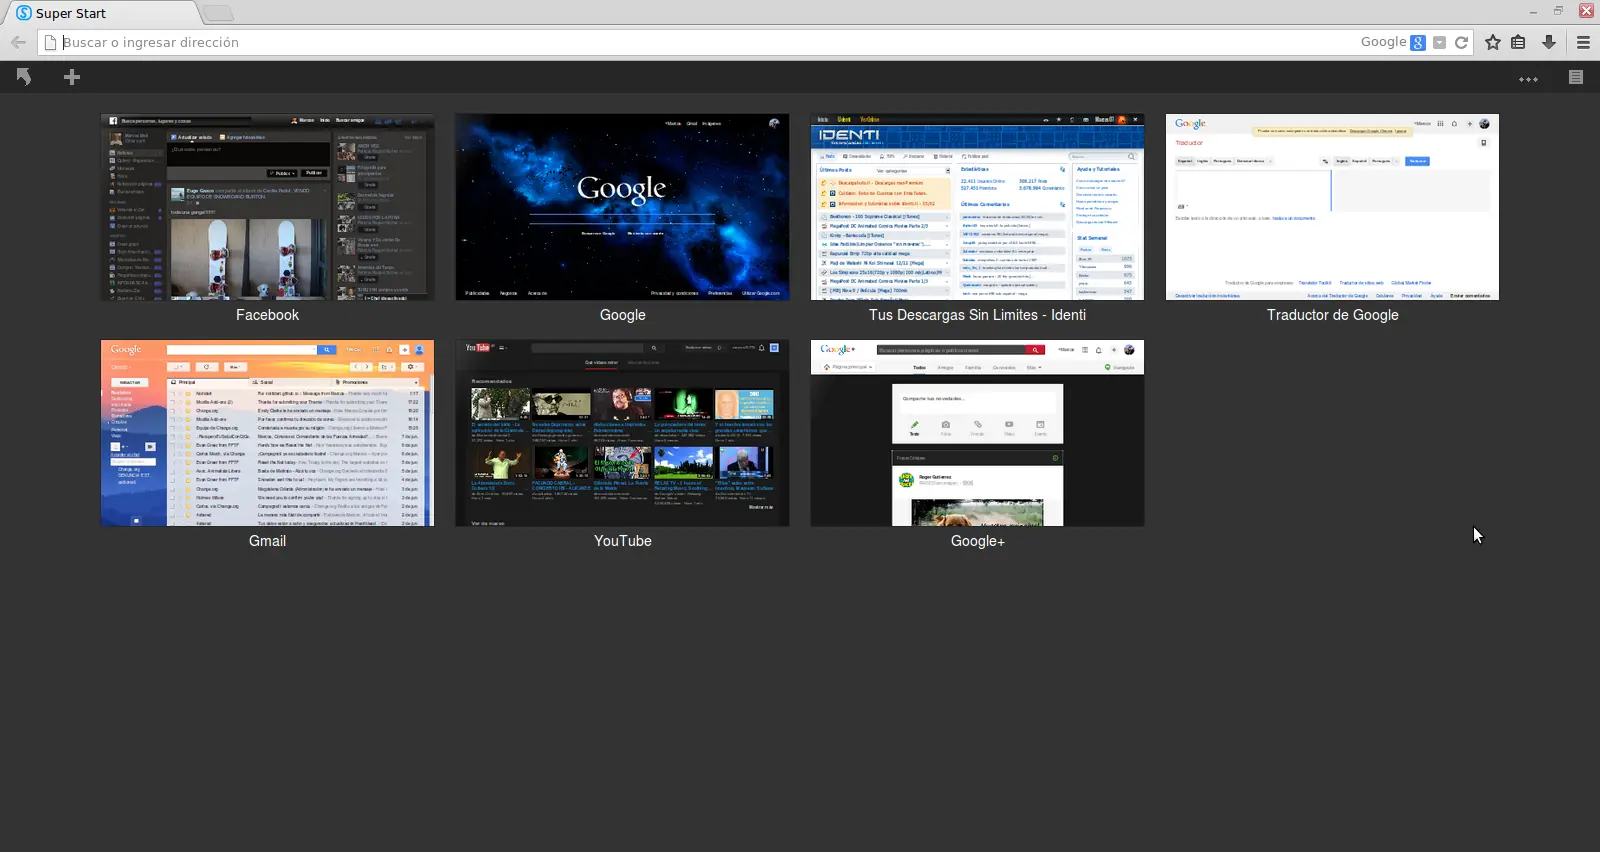This screenshot has width=1600, height=852.
Task: Open the downloads arrow panel
Action: (x=1549, y=42)
